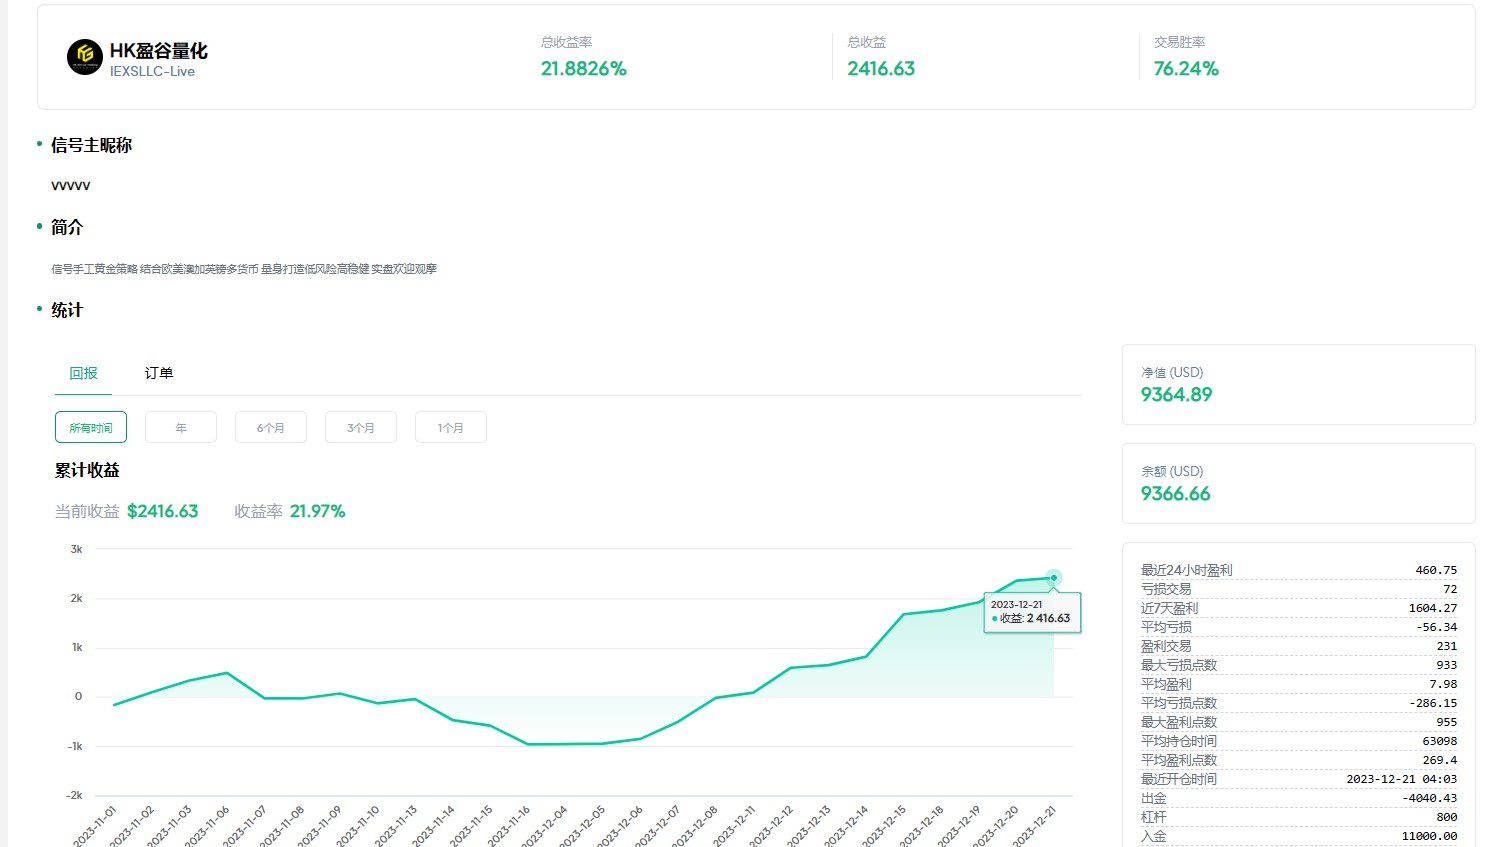Image resolution: width=1498 pixels, height=847 pixels.
Task: Click the 最近24小时盈利 statistics row
Action: (1298, 570)
